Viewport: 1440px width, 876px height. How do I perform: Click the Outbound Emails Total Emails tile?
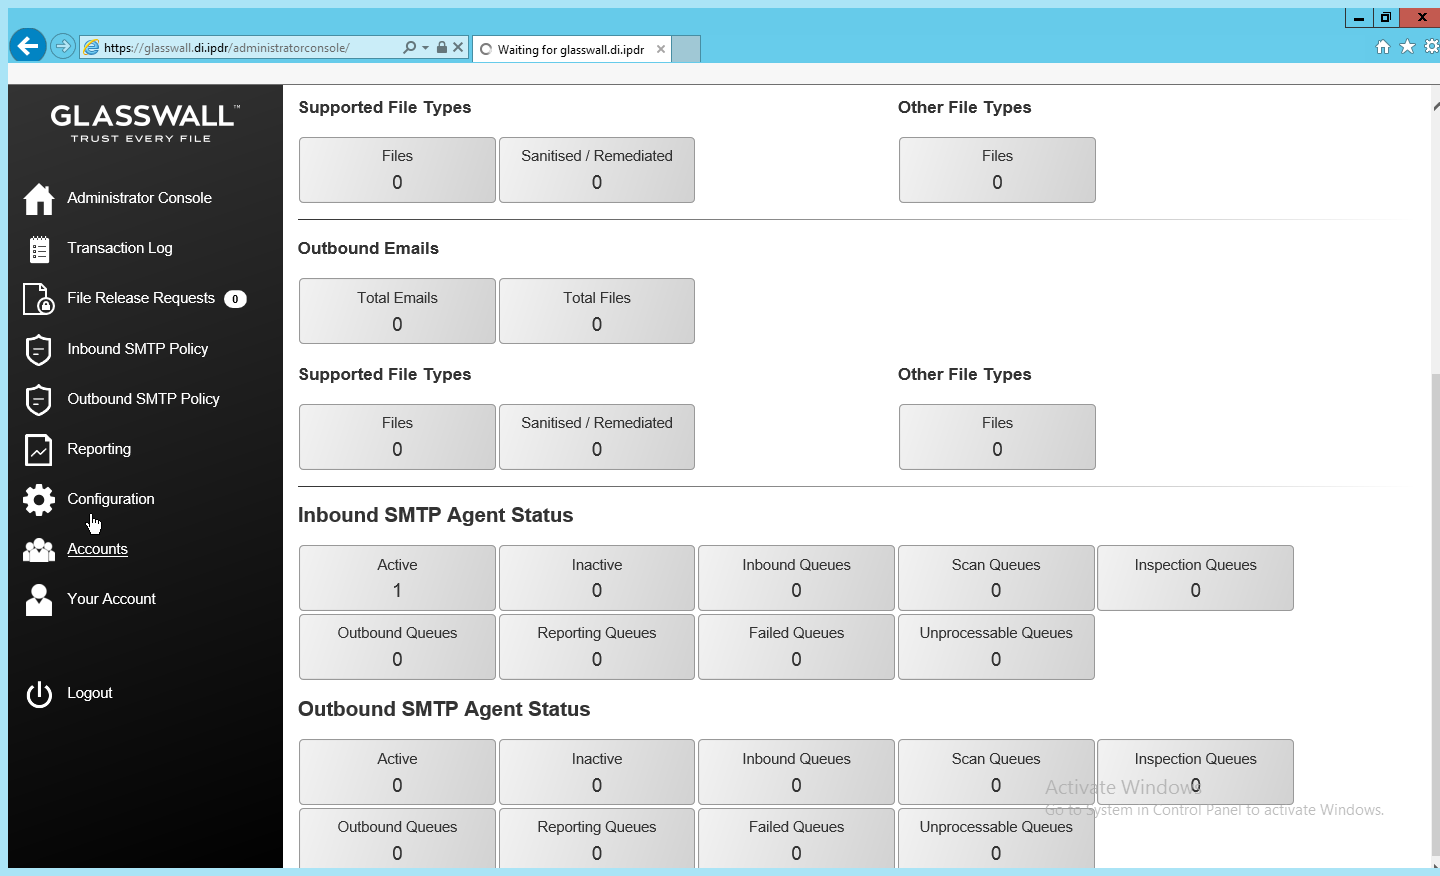pyautogui.click(x=397, y=311)
